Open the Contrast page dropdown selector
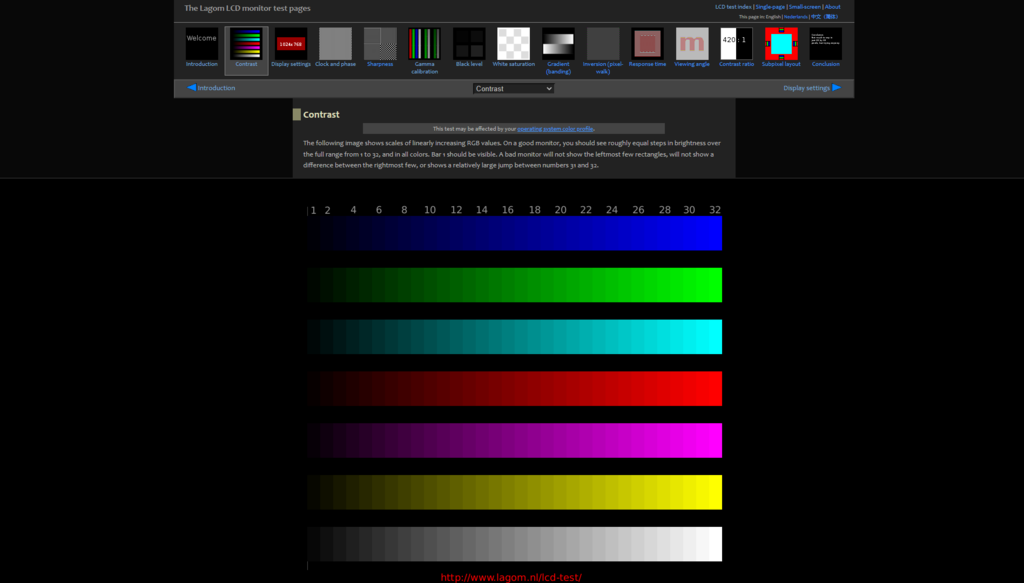 (x=513, y=88)
